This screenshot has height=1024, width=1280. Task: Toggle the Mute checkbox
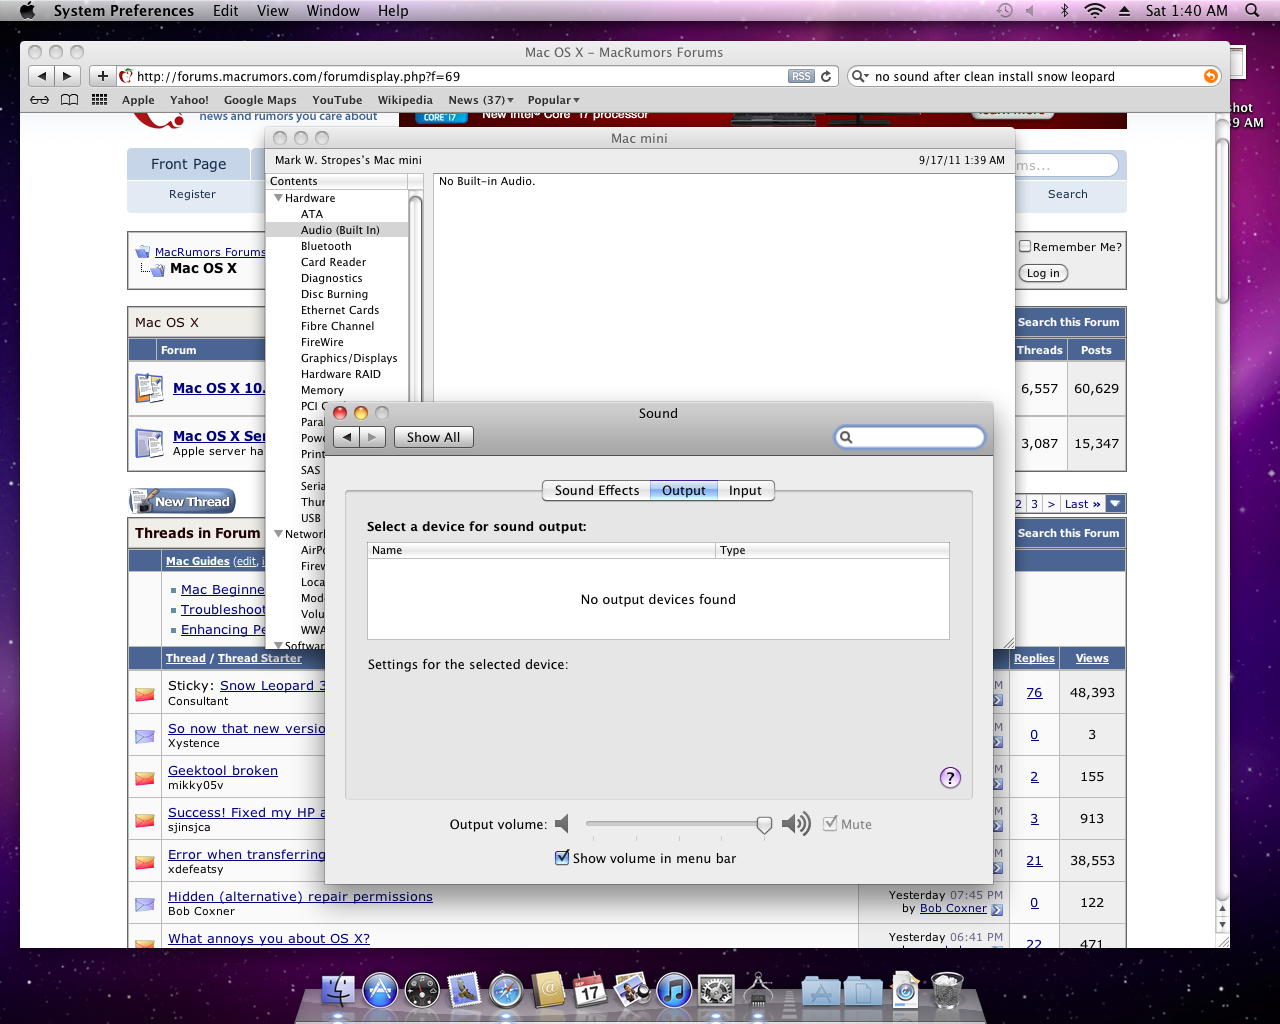point(830,824)
